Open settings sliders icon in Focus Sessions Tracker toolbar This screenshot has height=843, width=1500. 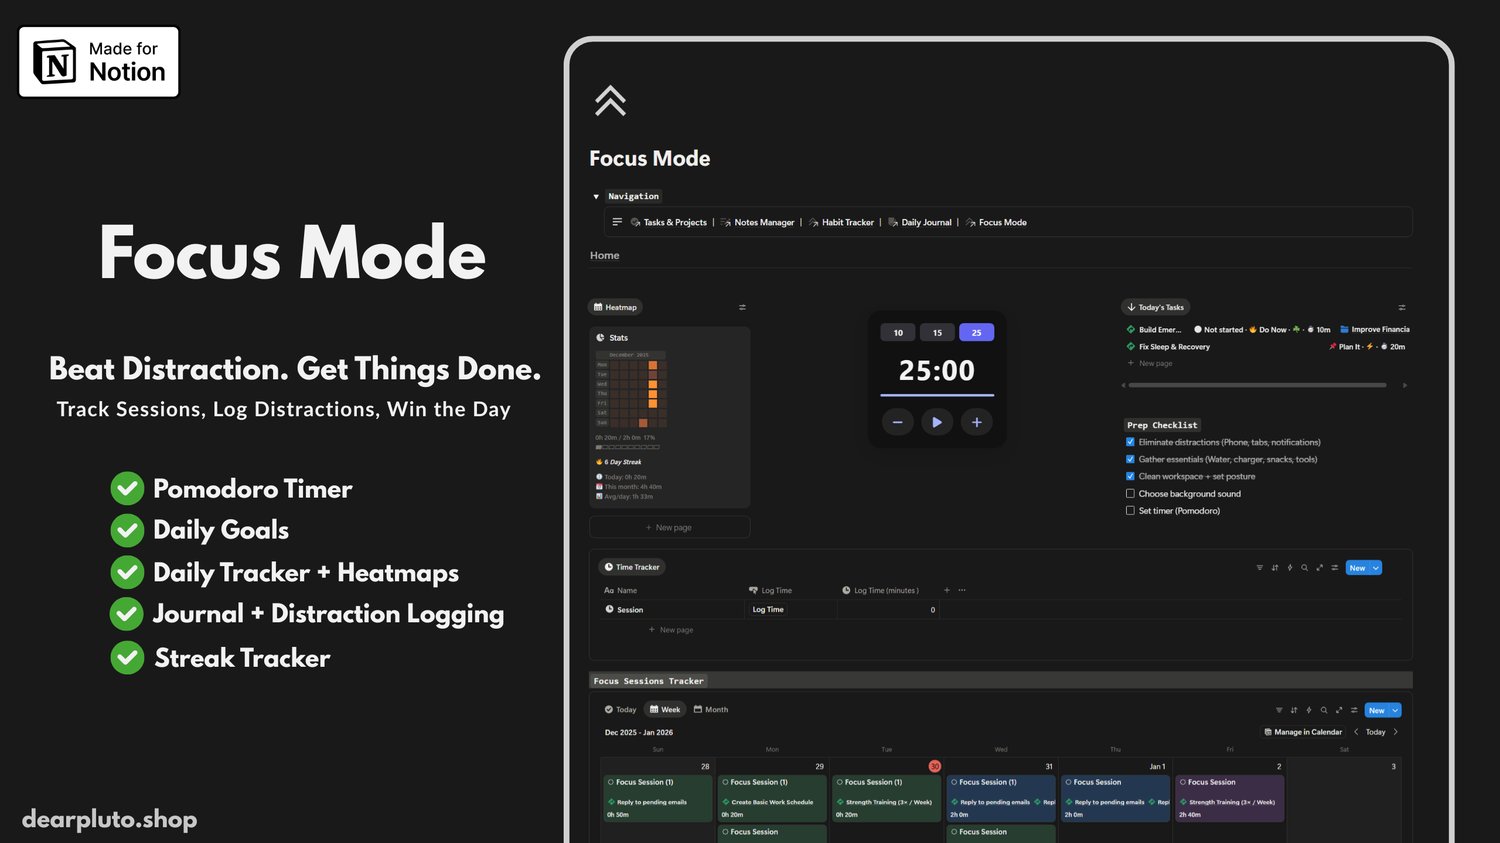click(1354, 710)
